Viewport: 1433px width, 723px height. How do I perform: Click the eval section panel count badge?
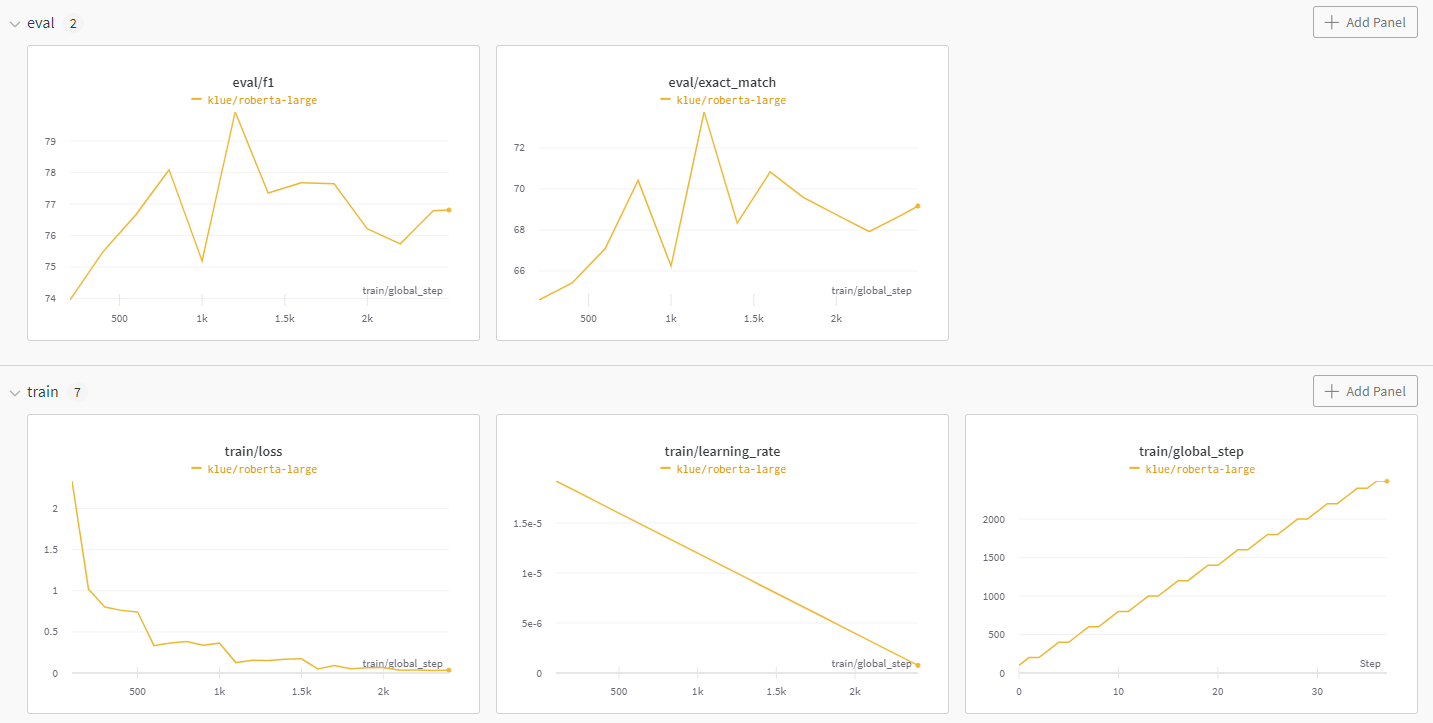(73, 23)
